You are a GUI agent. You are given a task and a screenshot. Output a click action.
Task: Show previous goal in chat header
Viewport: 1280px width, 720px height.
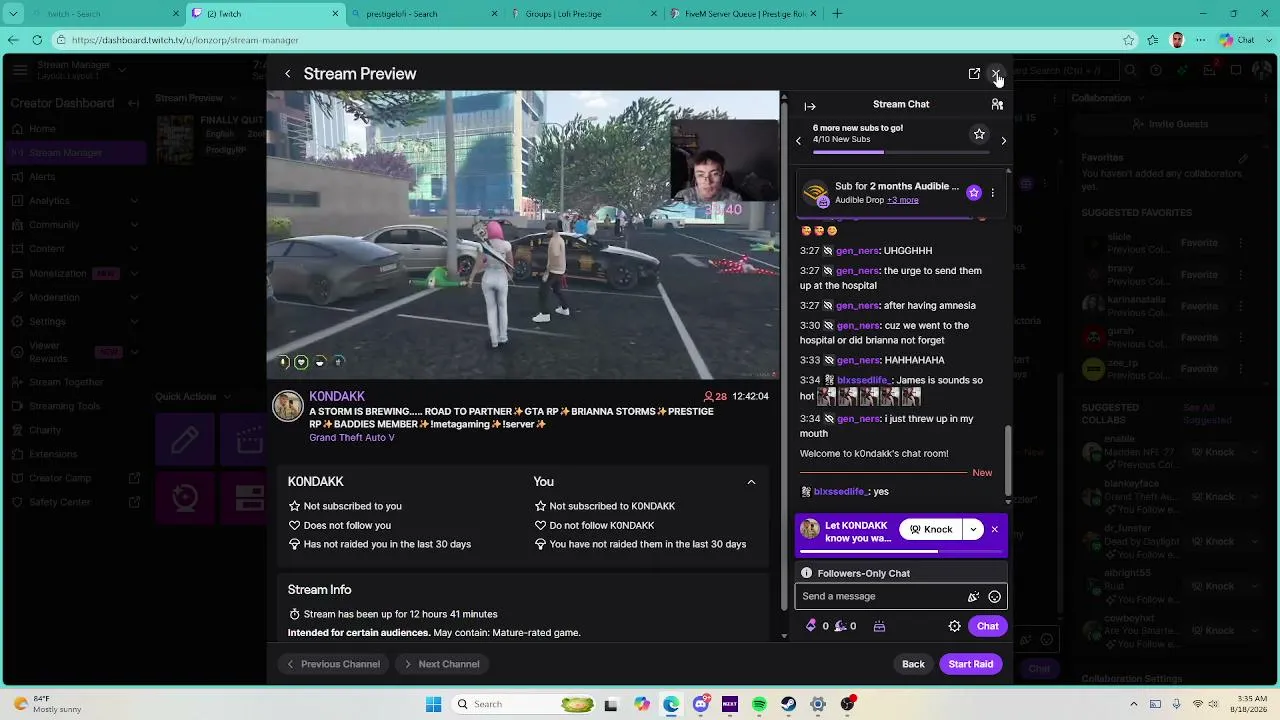(x=798, y=141)
